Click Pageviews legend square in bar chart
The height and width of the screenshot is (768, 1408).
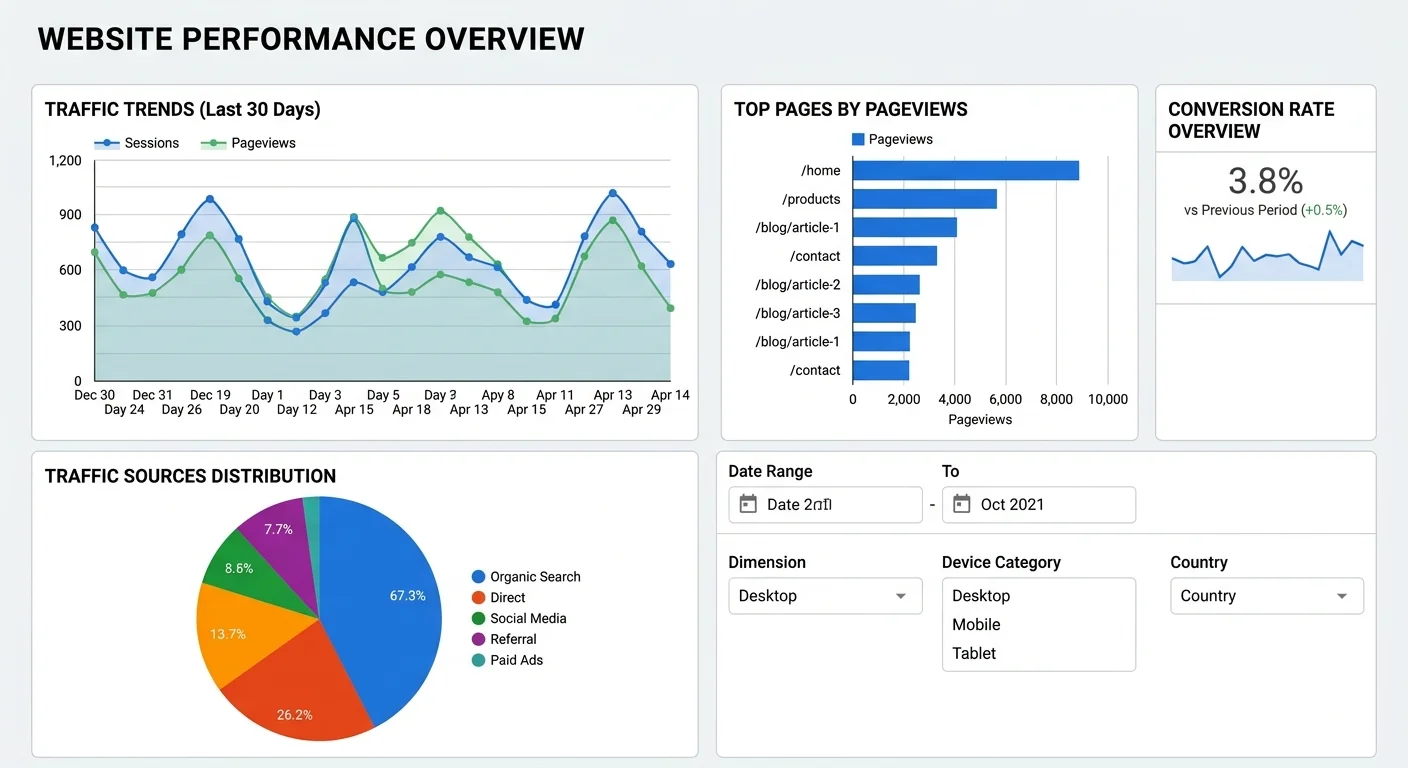[x=858, y=139]
